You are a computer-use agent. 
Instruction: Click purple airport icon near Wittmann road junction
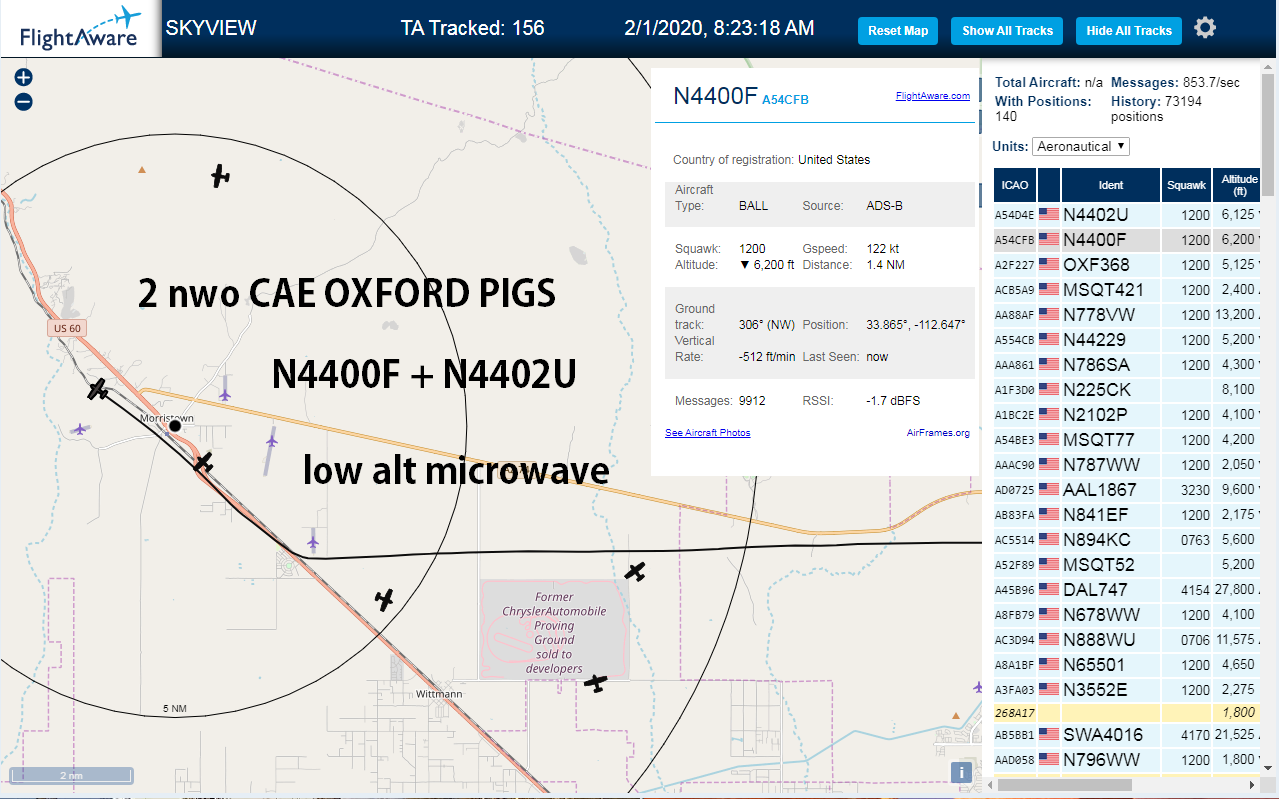click(313, 542)
